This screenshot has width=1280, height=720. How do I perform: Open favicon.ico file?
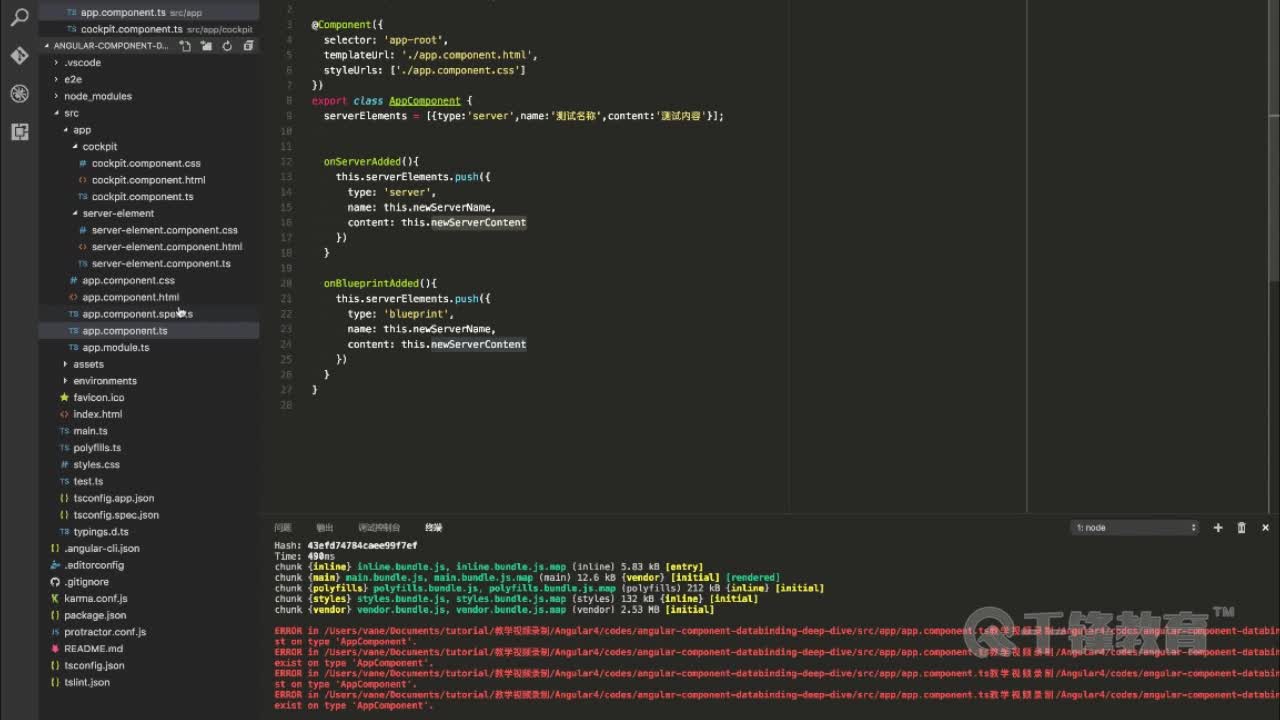(x=98, y=398)
